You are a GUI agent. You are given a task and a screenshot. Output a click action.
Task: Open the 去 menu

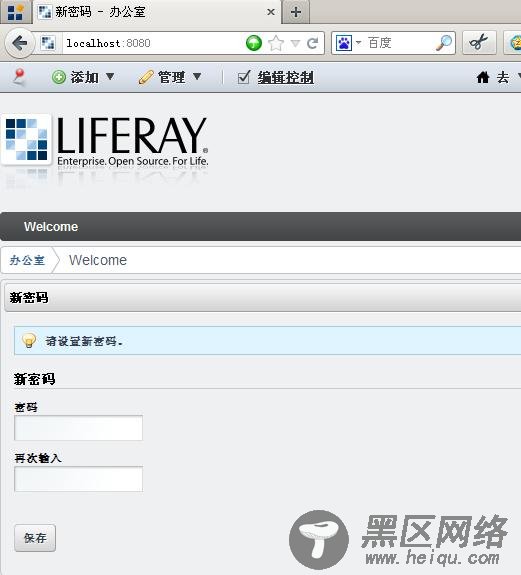(503, 77)
